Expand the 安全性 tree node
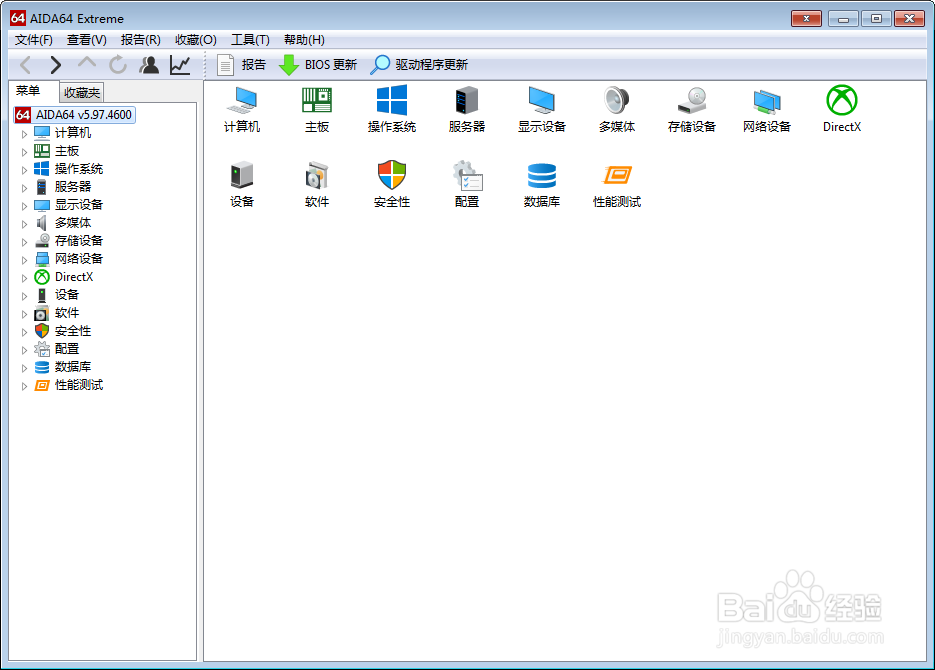 point(24,332)
